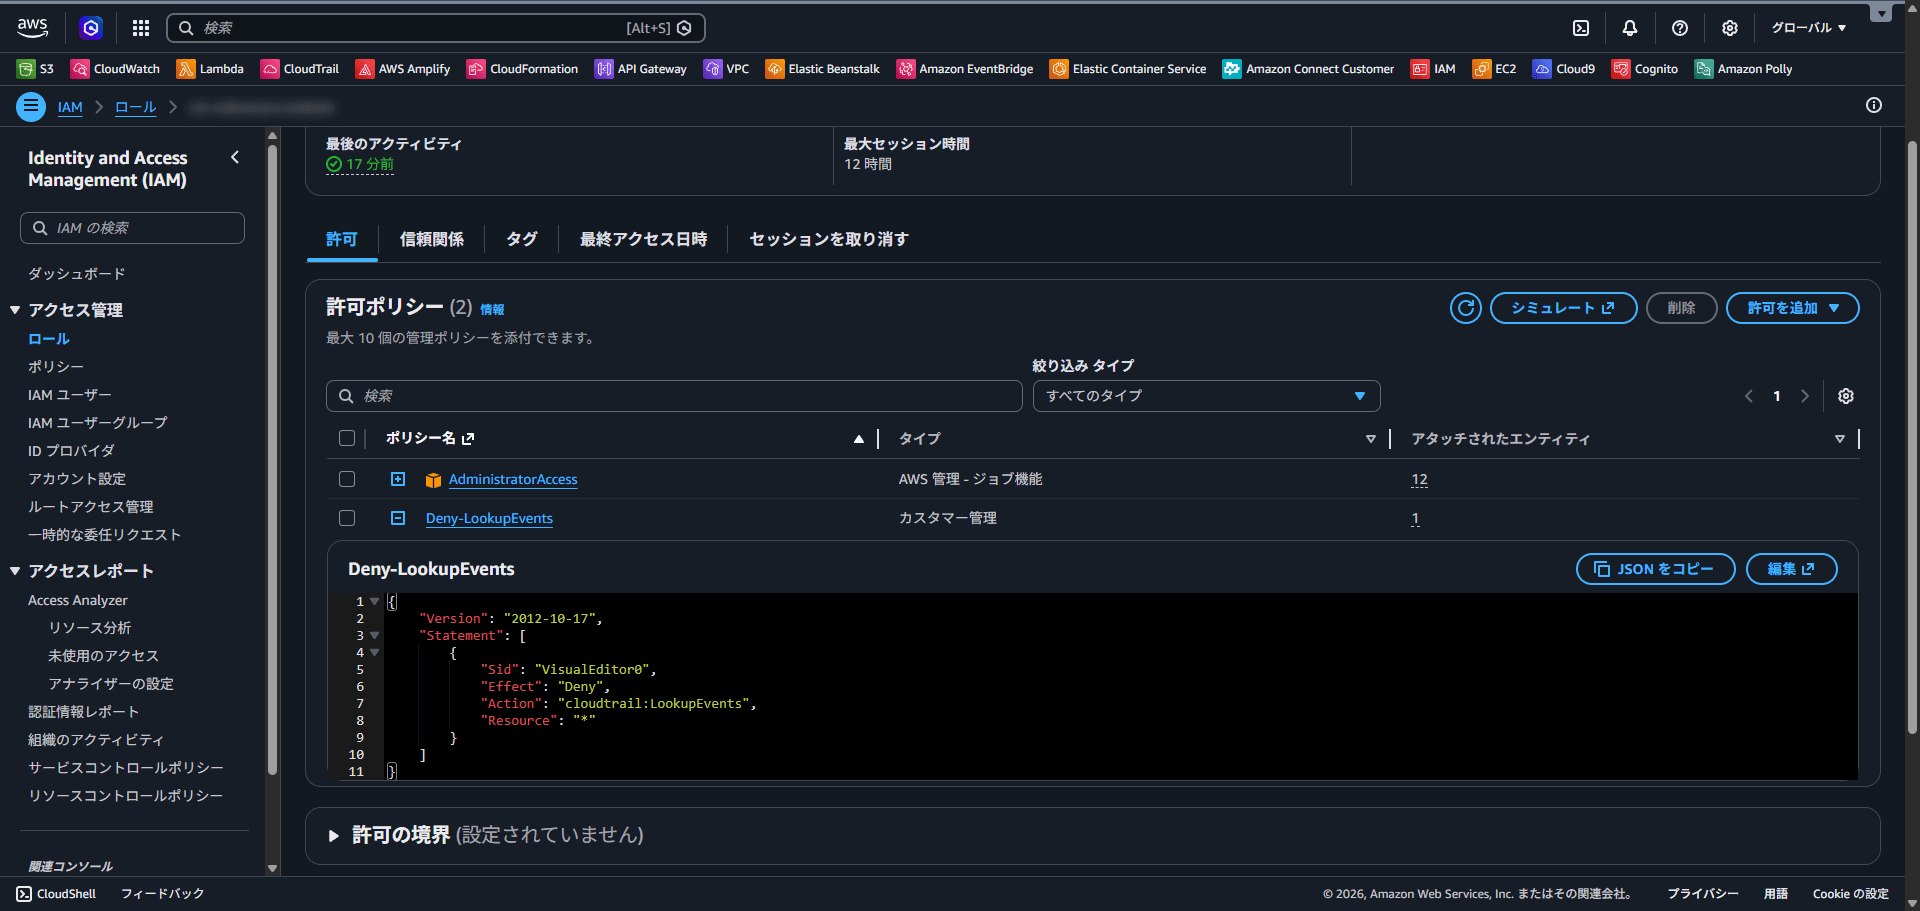Open the filter type dropdown
This screenshot has width=1920, height=911.
coord(1206,396)
